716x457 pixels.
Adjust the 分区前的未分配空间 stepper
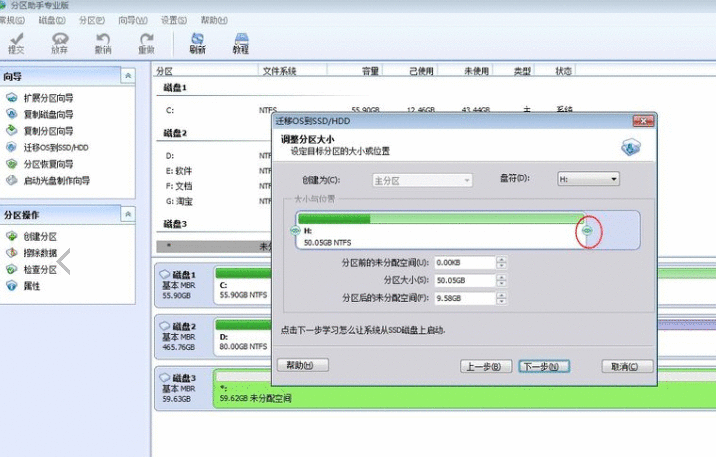click(501, 263)
